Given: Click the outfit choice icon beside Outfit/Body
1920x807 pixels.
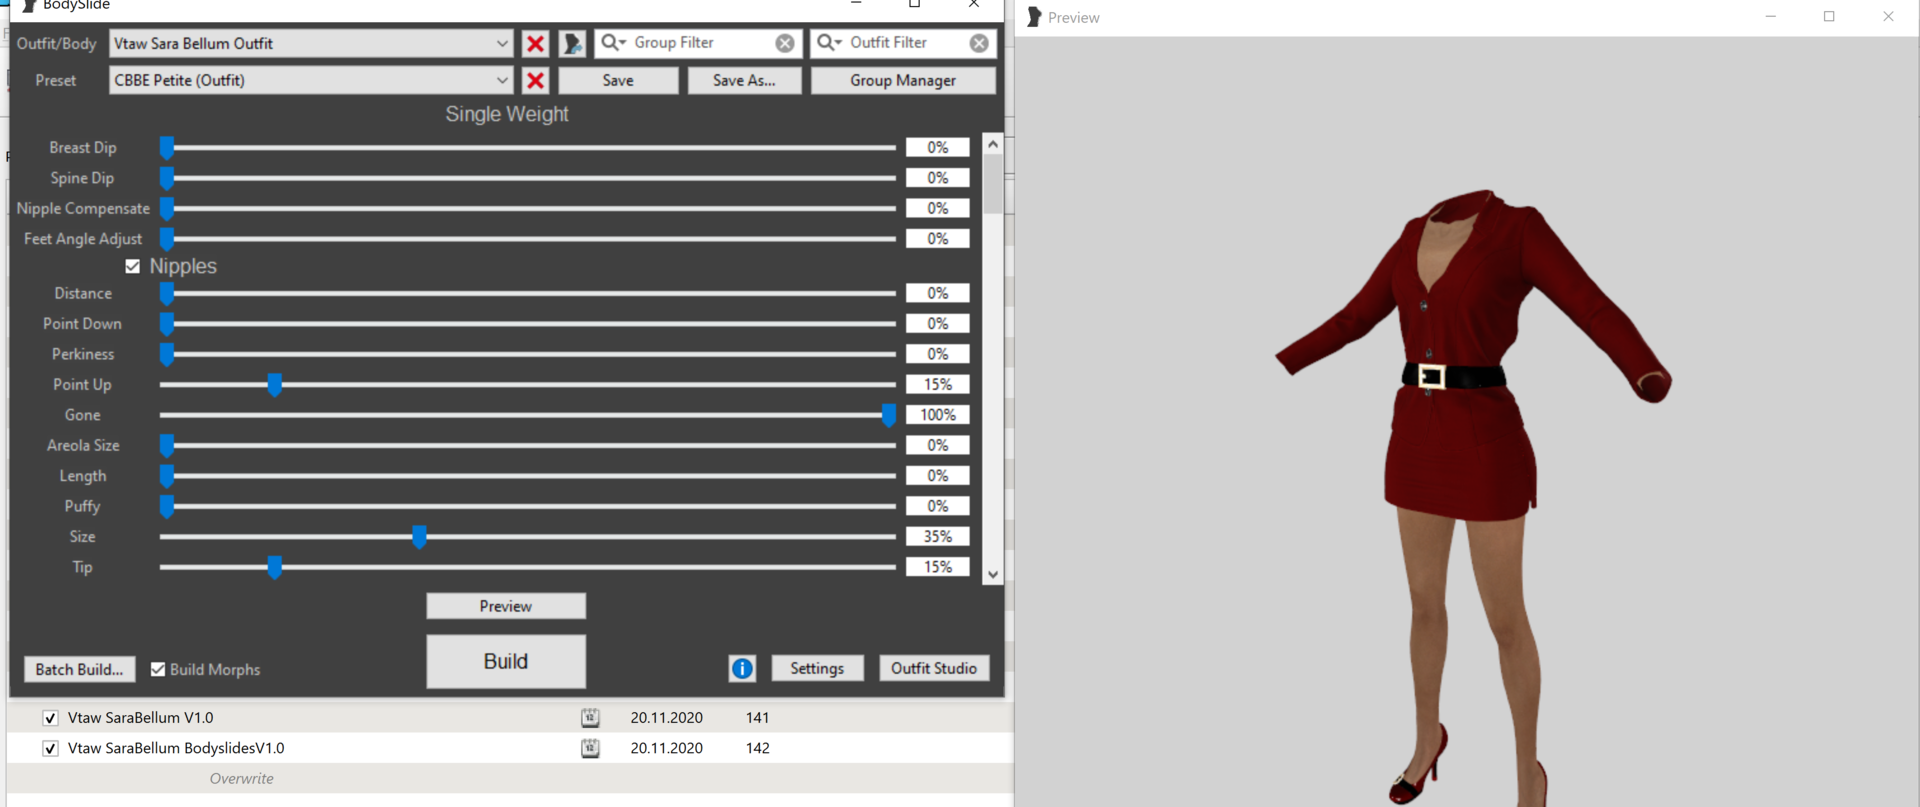Looking at the screenshot, I should (572, 43).
